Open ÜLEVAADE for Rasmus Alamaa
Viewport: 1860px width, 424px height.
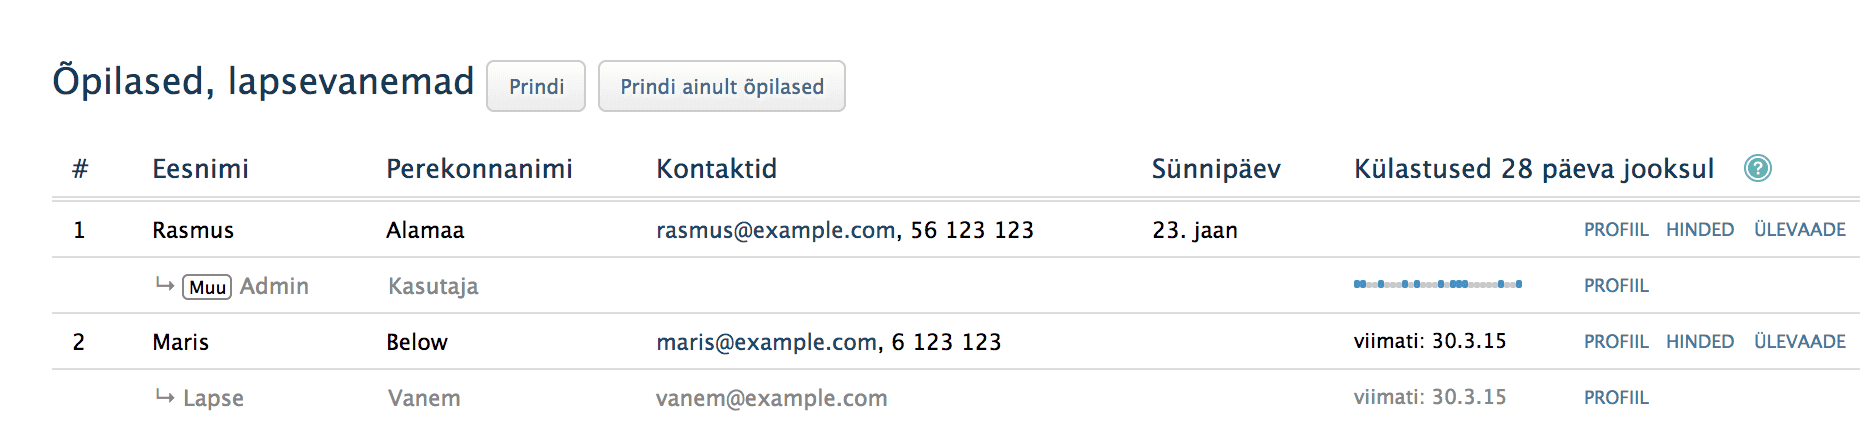point(1799,230)
